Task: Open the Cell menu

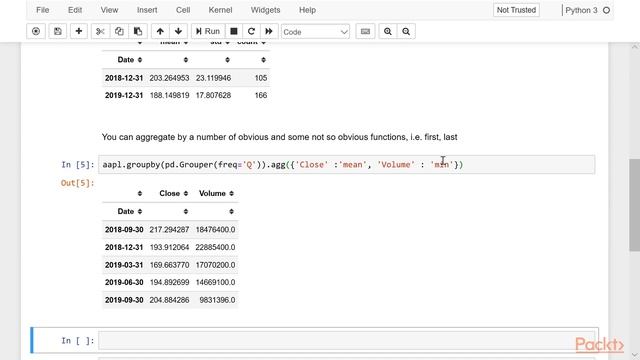Action: point(183,10)
